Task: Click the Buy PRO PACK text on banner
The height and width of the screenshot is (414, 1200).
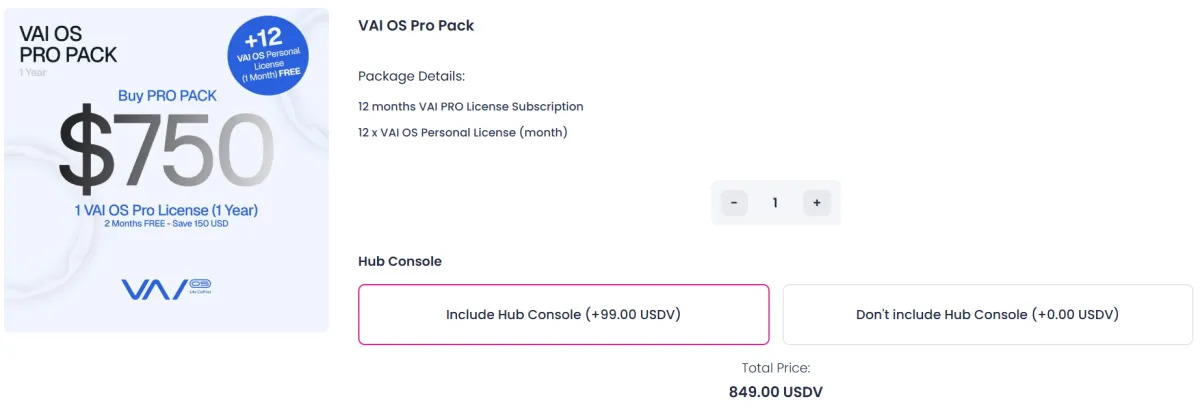Action: (x=167, y=96)
